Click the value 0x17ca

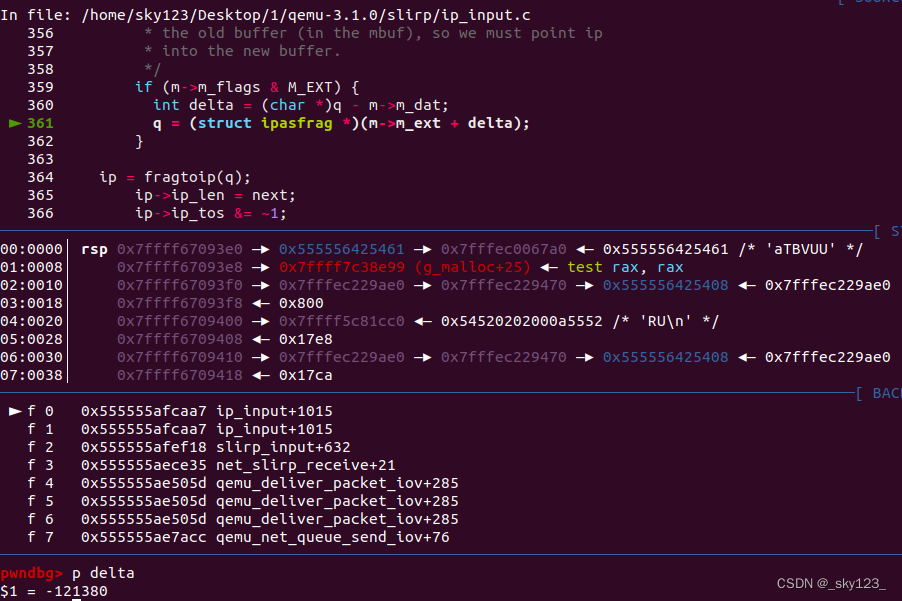[x=305, y=376]
